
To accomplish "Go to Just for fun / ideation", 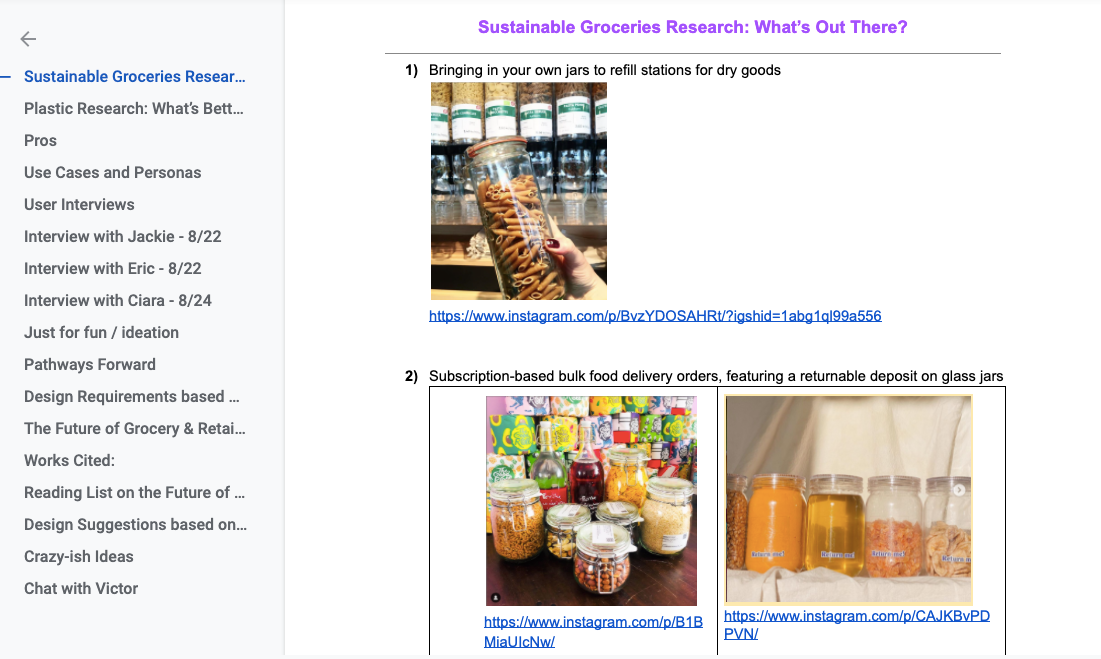I will click(x=101, y=333).
